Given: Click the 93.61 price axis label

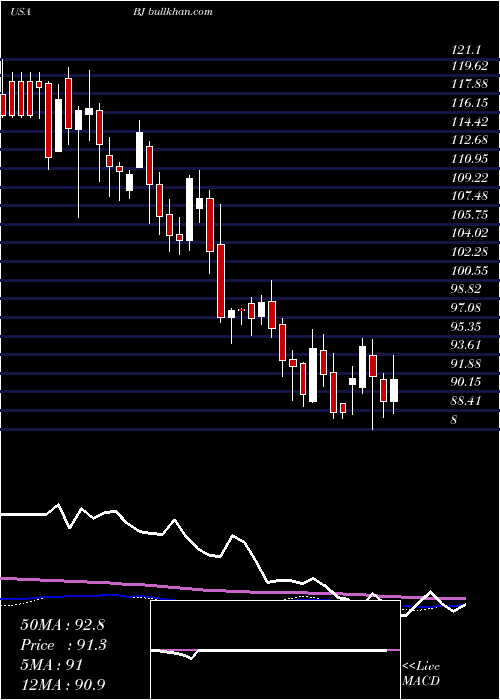Looking at the screenshot, I should pos(466,345).
